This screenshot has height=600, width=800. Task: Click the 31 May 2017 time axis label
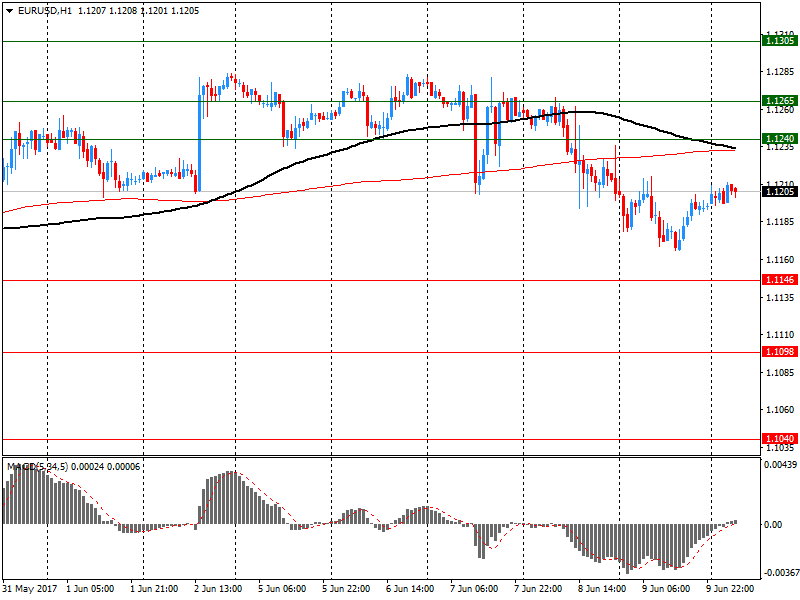pyautogui.click(x=29, y=589)
